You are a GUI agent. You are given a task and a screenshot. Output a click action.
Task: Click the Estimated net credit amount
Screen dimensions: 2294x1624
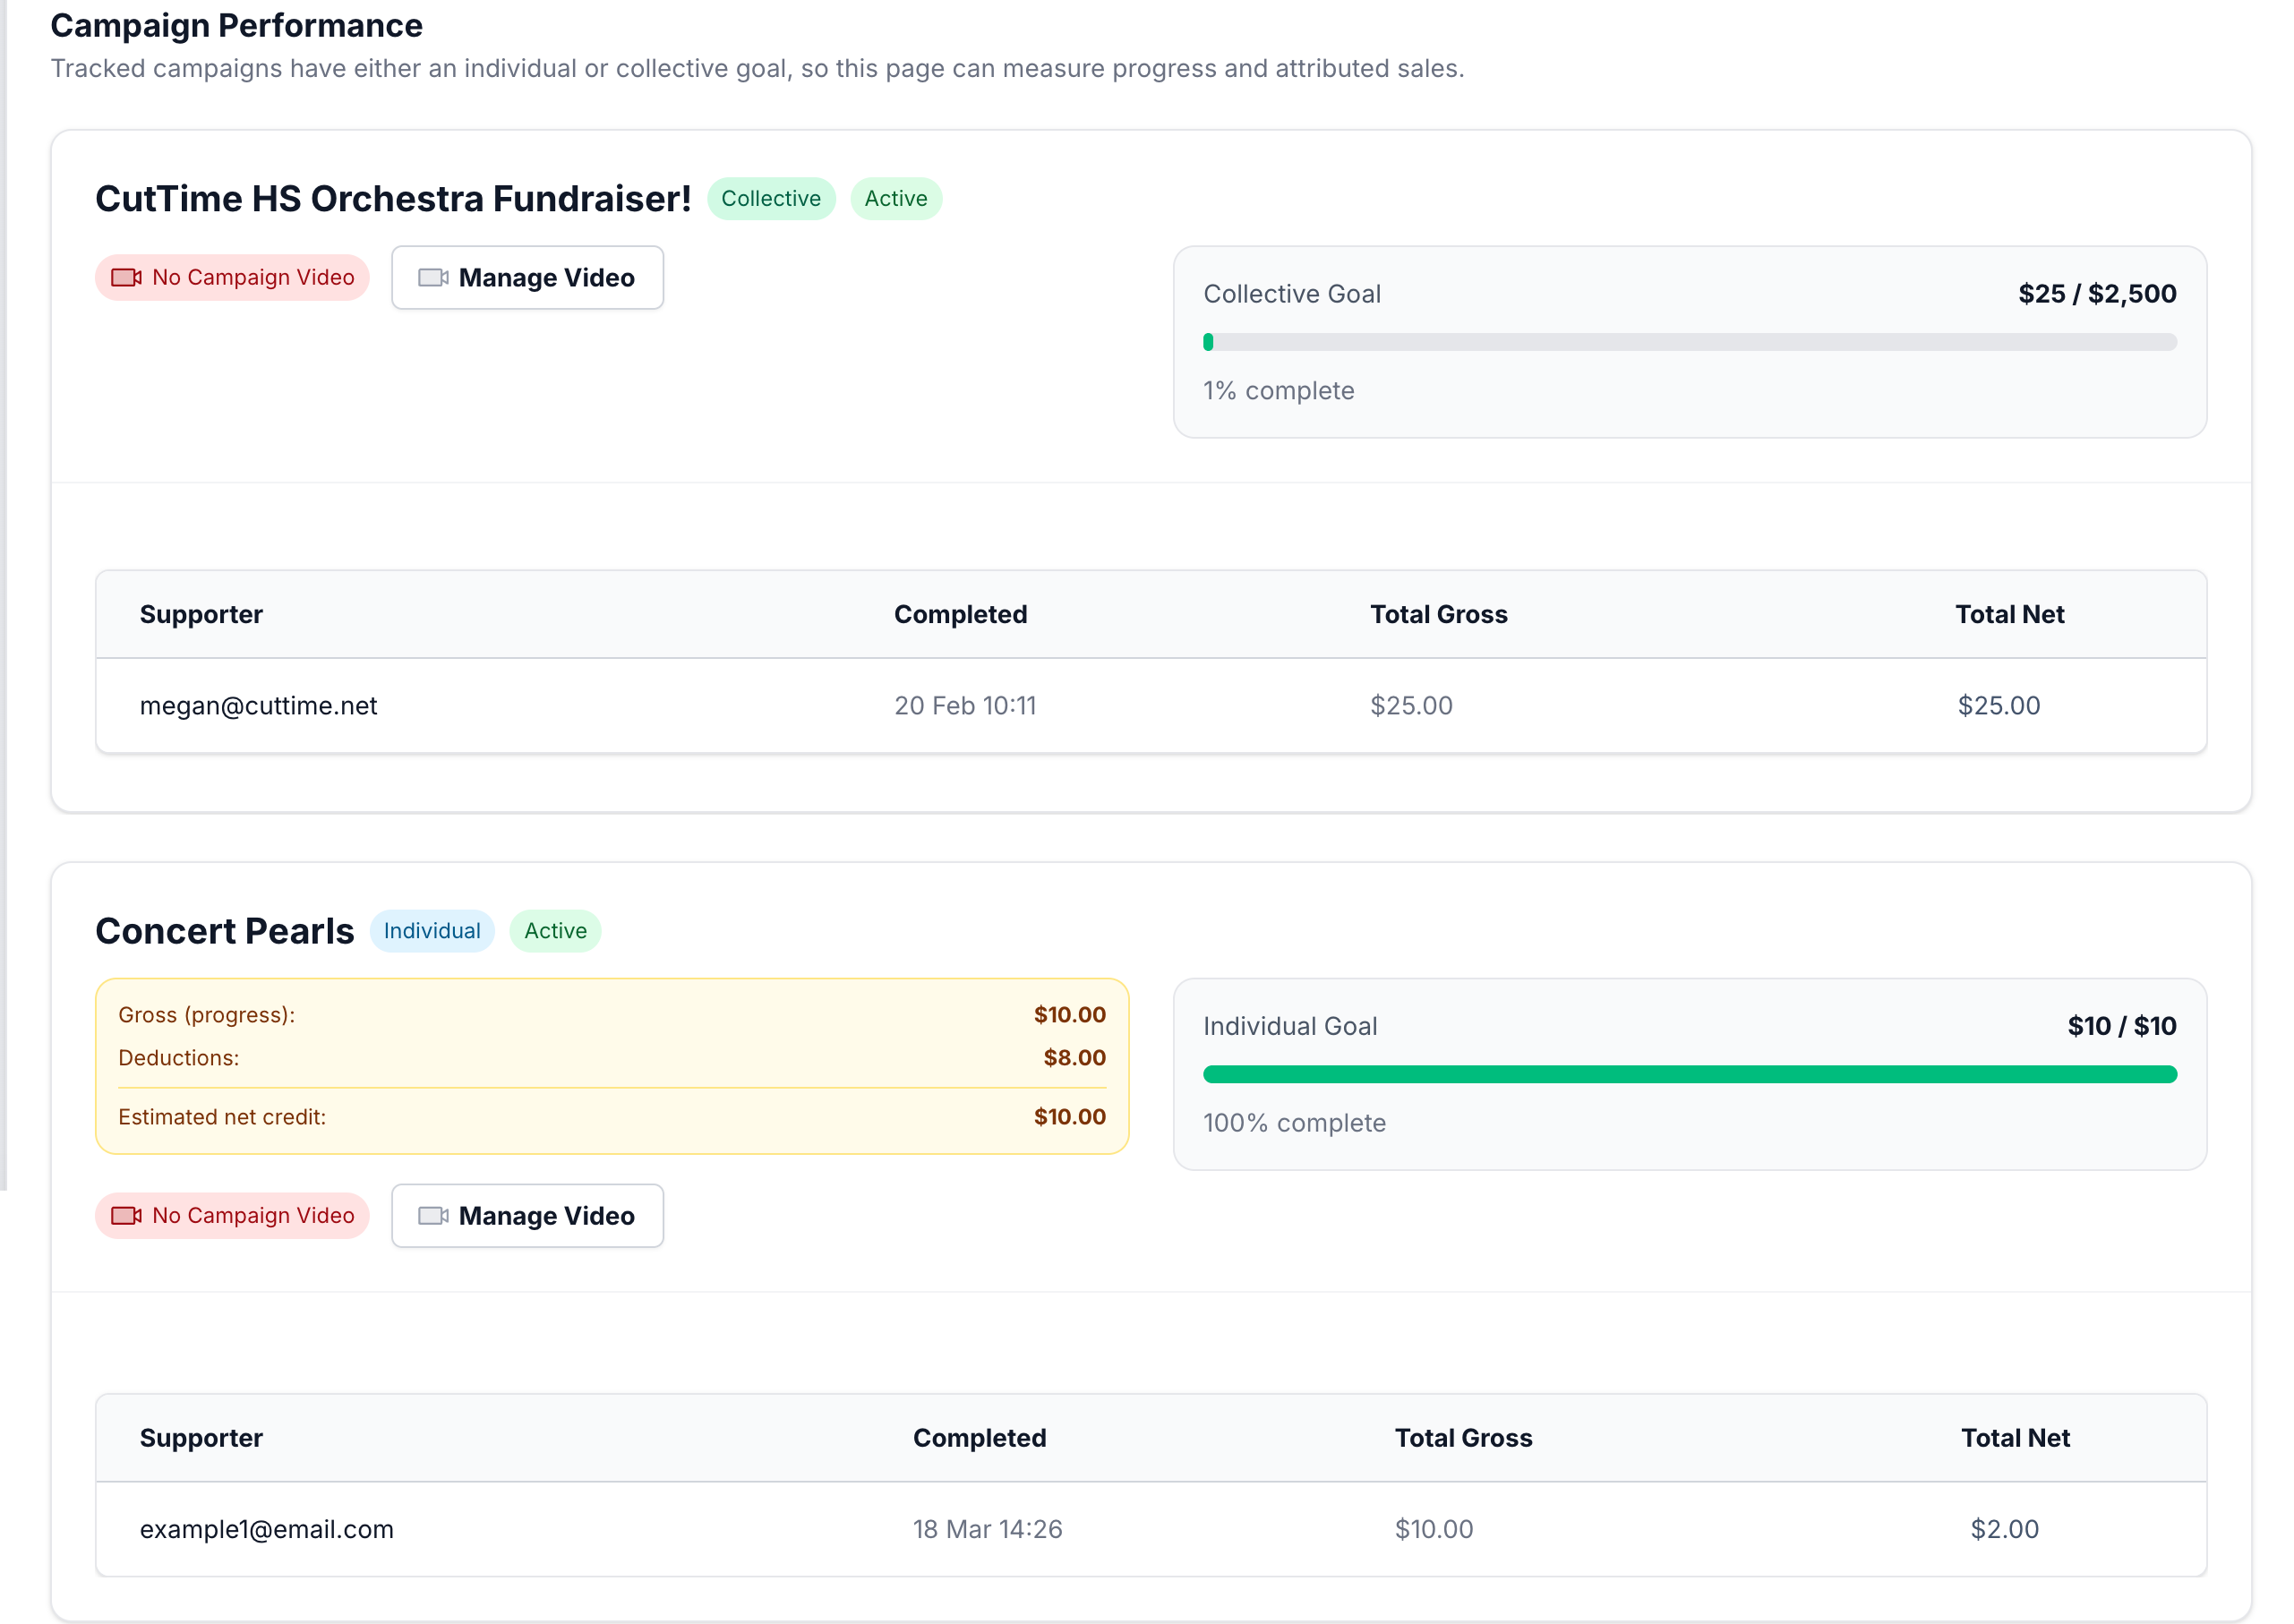[x=1069, y=1116]
